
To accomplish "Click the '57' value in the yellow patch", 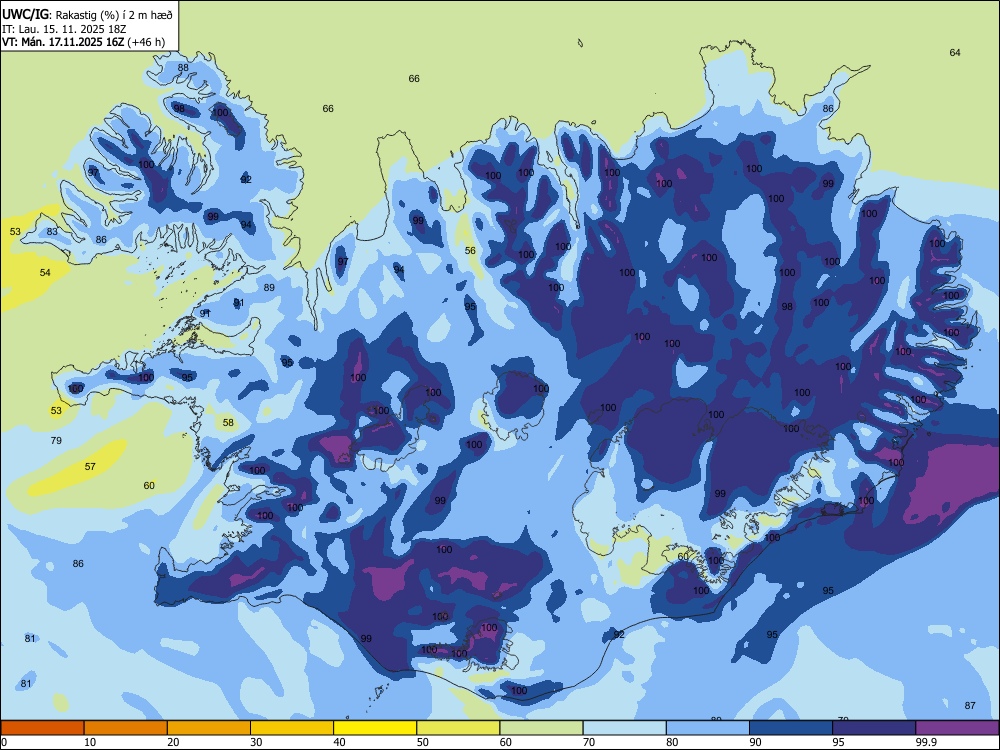I will (90, 467).
